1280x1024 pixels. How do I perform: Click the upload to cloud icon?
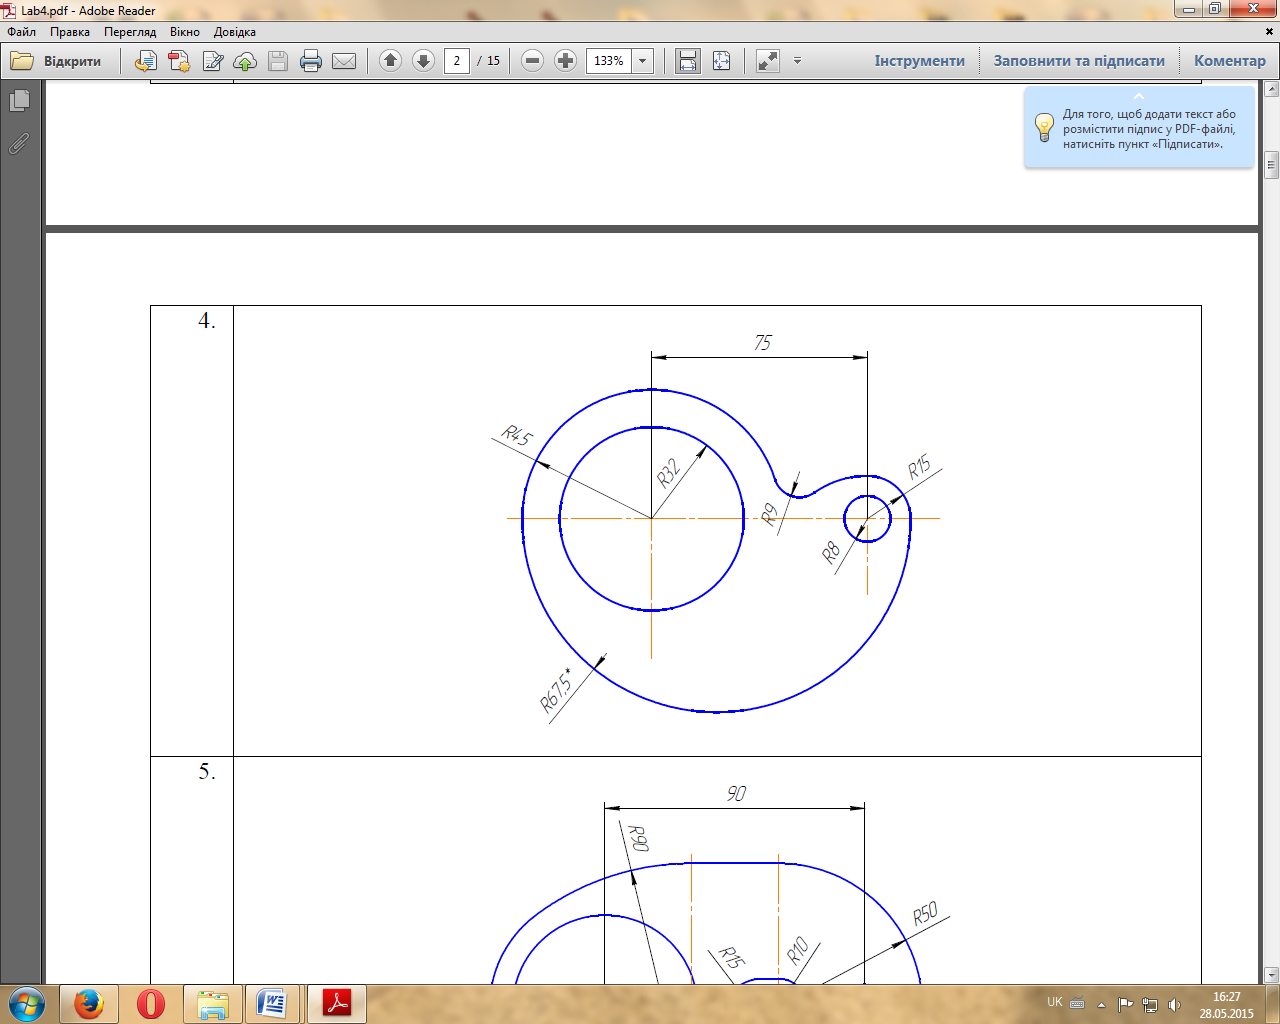[245, 61]
